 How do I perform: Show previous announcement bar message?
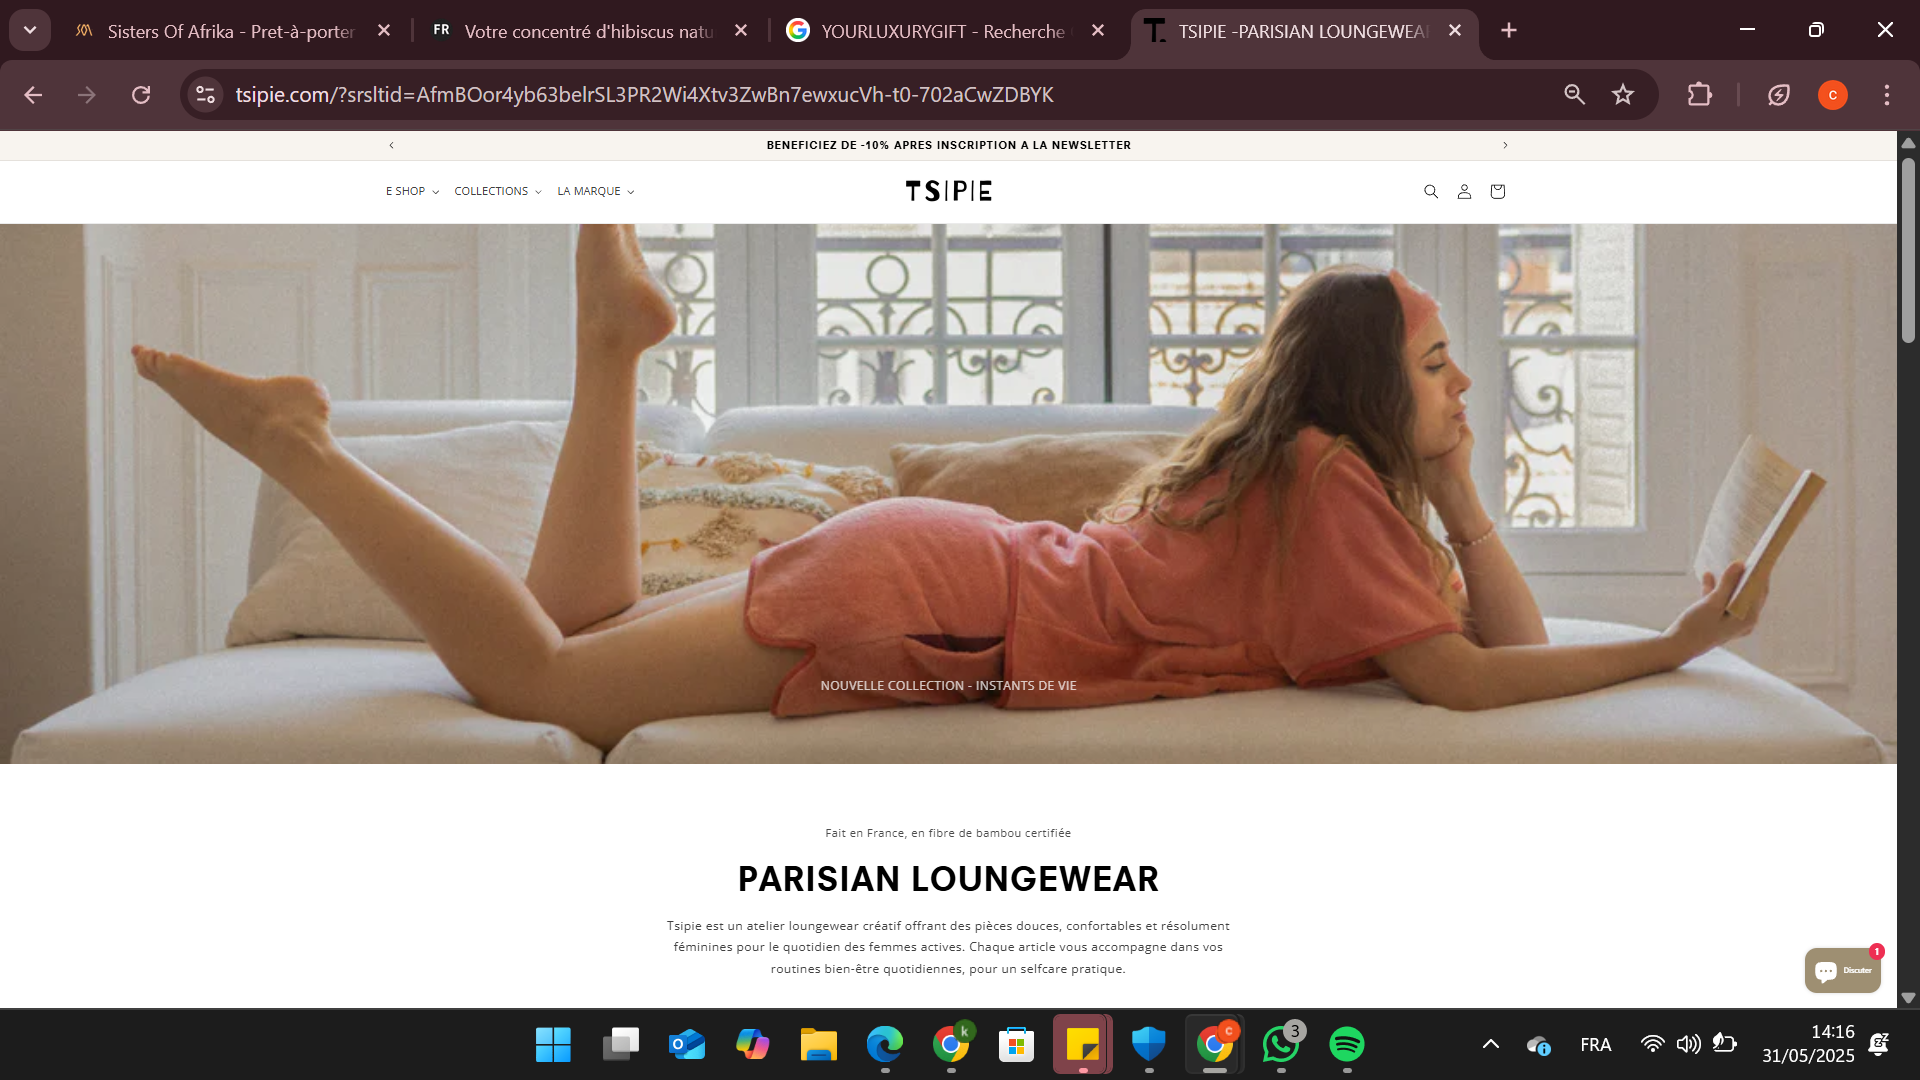[392, 145]
